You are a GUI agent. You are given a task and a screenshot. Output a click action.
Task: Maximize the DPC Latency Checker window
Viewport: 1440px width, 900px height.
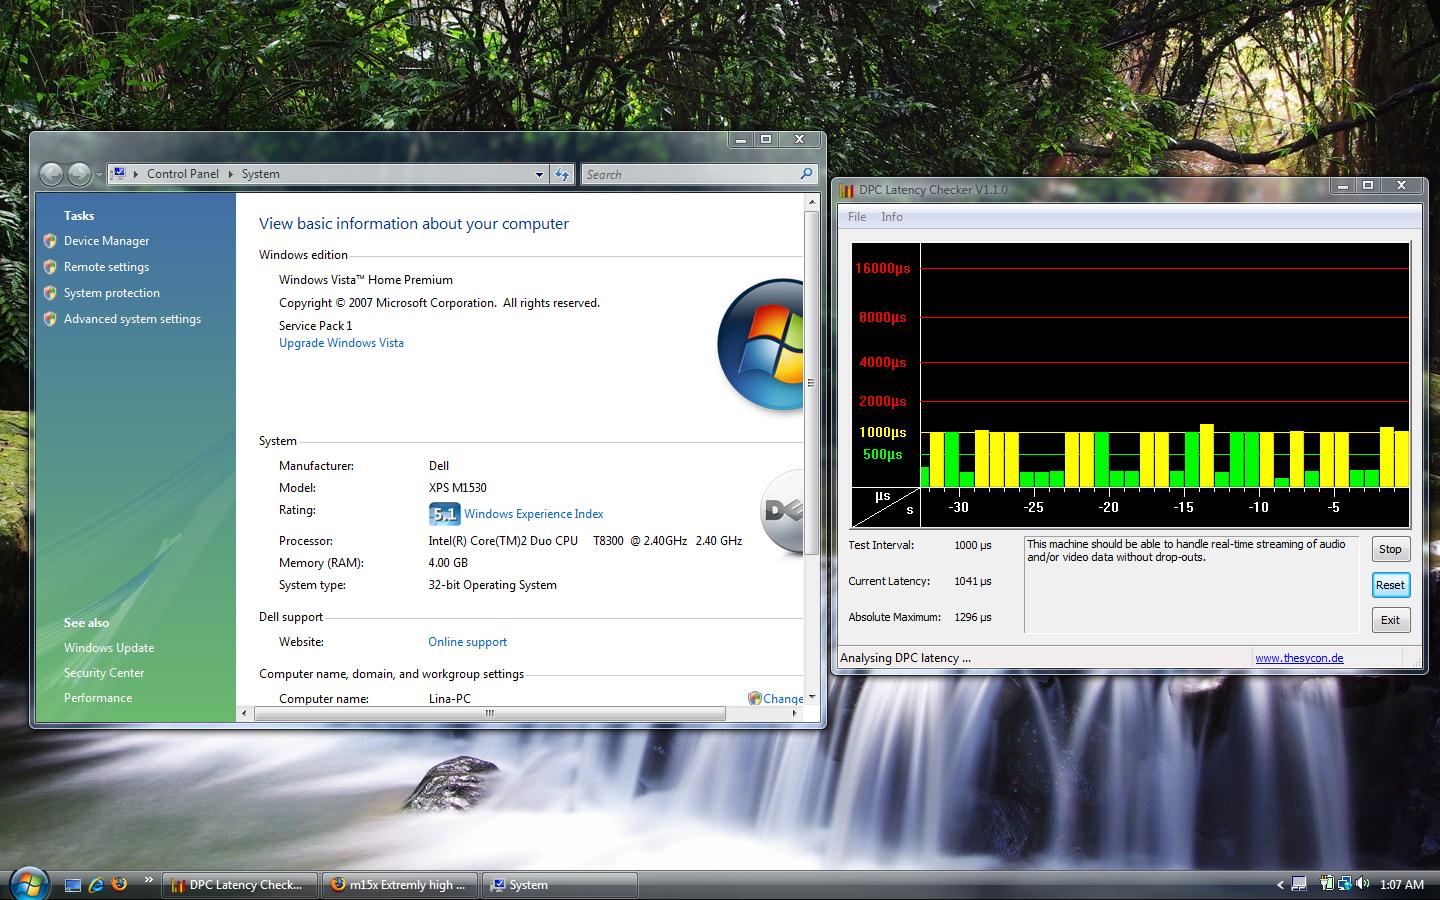click(1368, 185)
